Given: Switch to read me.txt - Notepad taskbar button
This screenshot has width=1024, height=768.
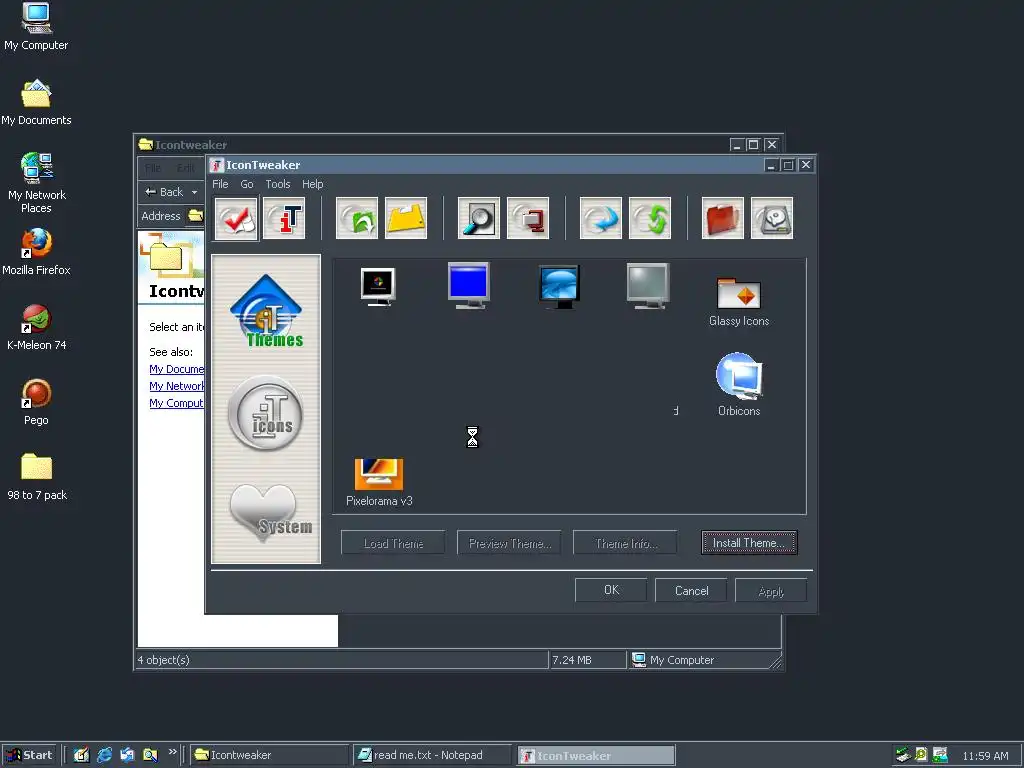Looking at the screenshot, I should click(x=432, y=755).
